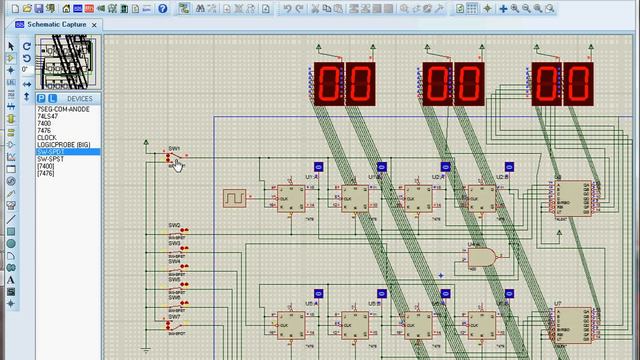Select the 2D Circle drawing tool
The width and height of the screenshot is (640, 360).
point(11,244)
